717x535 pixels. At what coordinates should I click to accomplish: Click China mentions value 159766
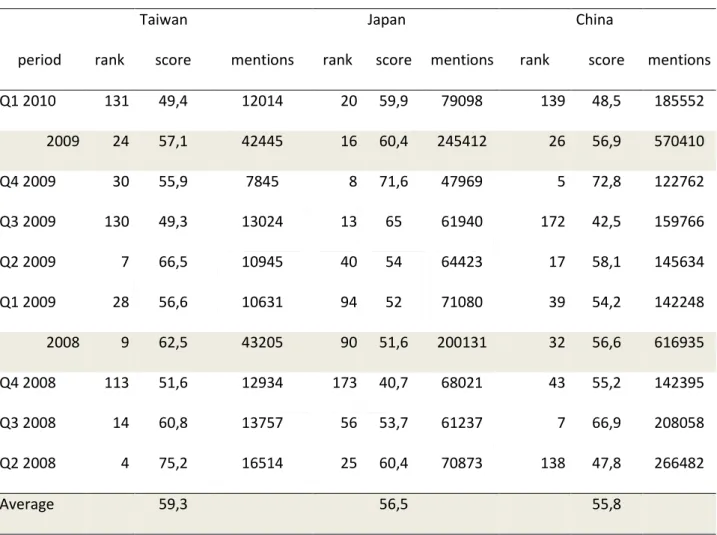point(679,222)
